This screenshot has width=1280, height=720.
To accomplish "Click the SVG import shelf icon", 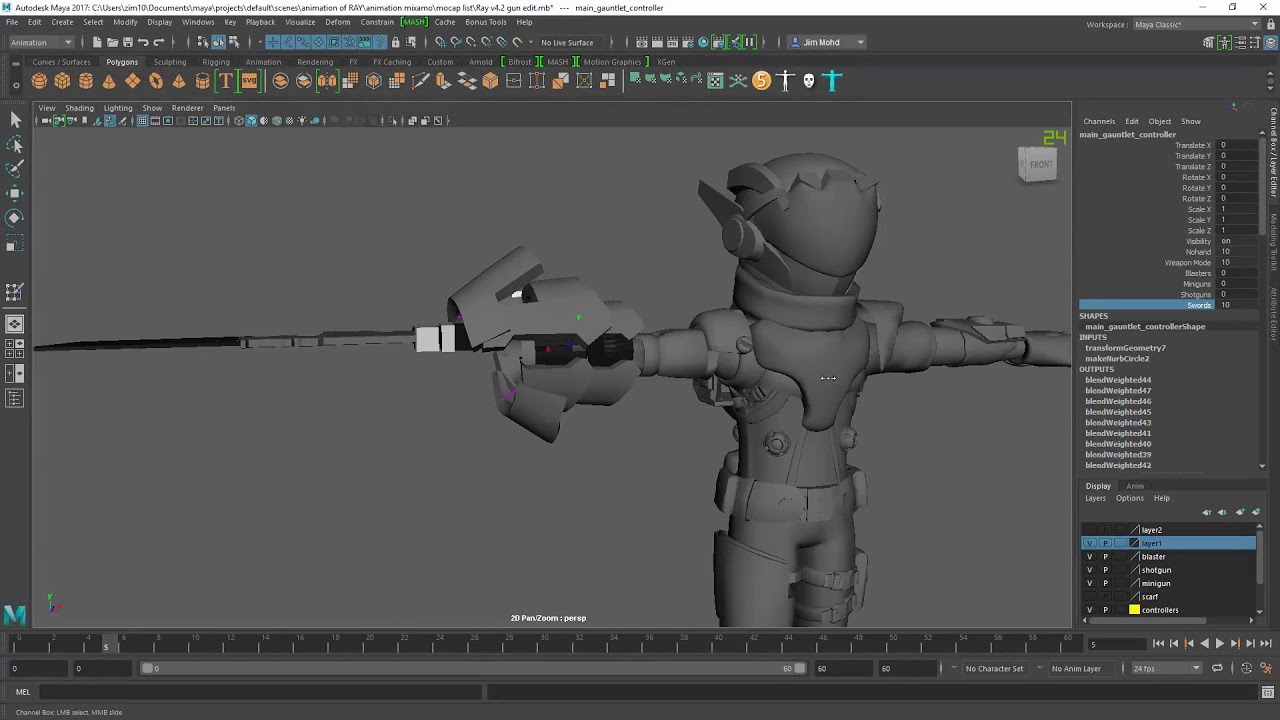I will click(249, 81).
